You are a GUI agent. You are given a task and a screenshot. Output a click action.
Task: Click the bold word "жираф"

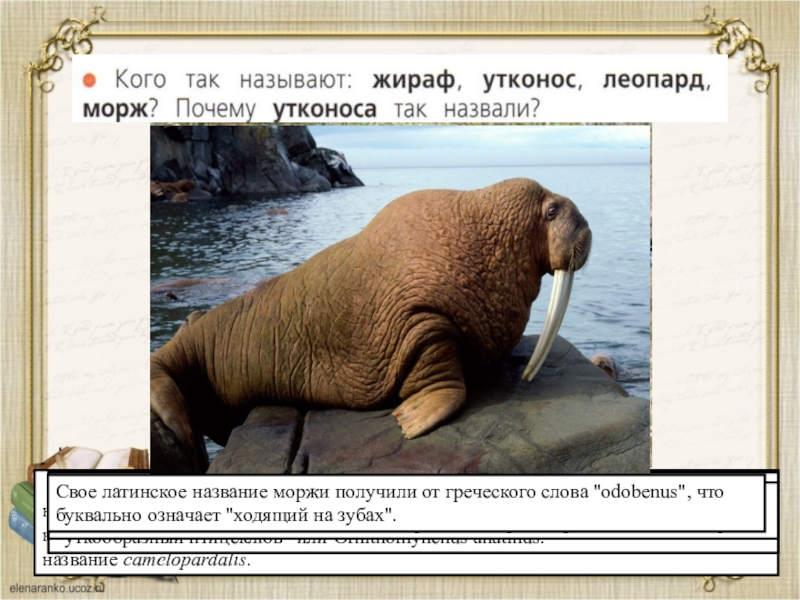tap(414, 80)
